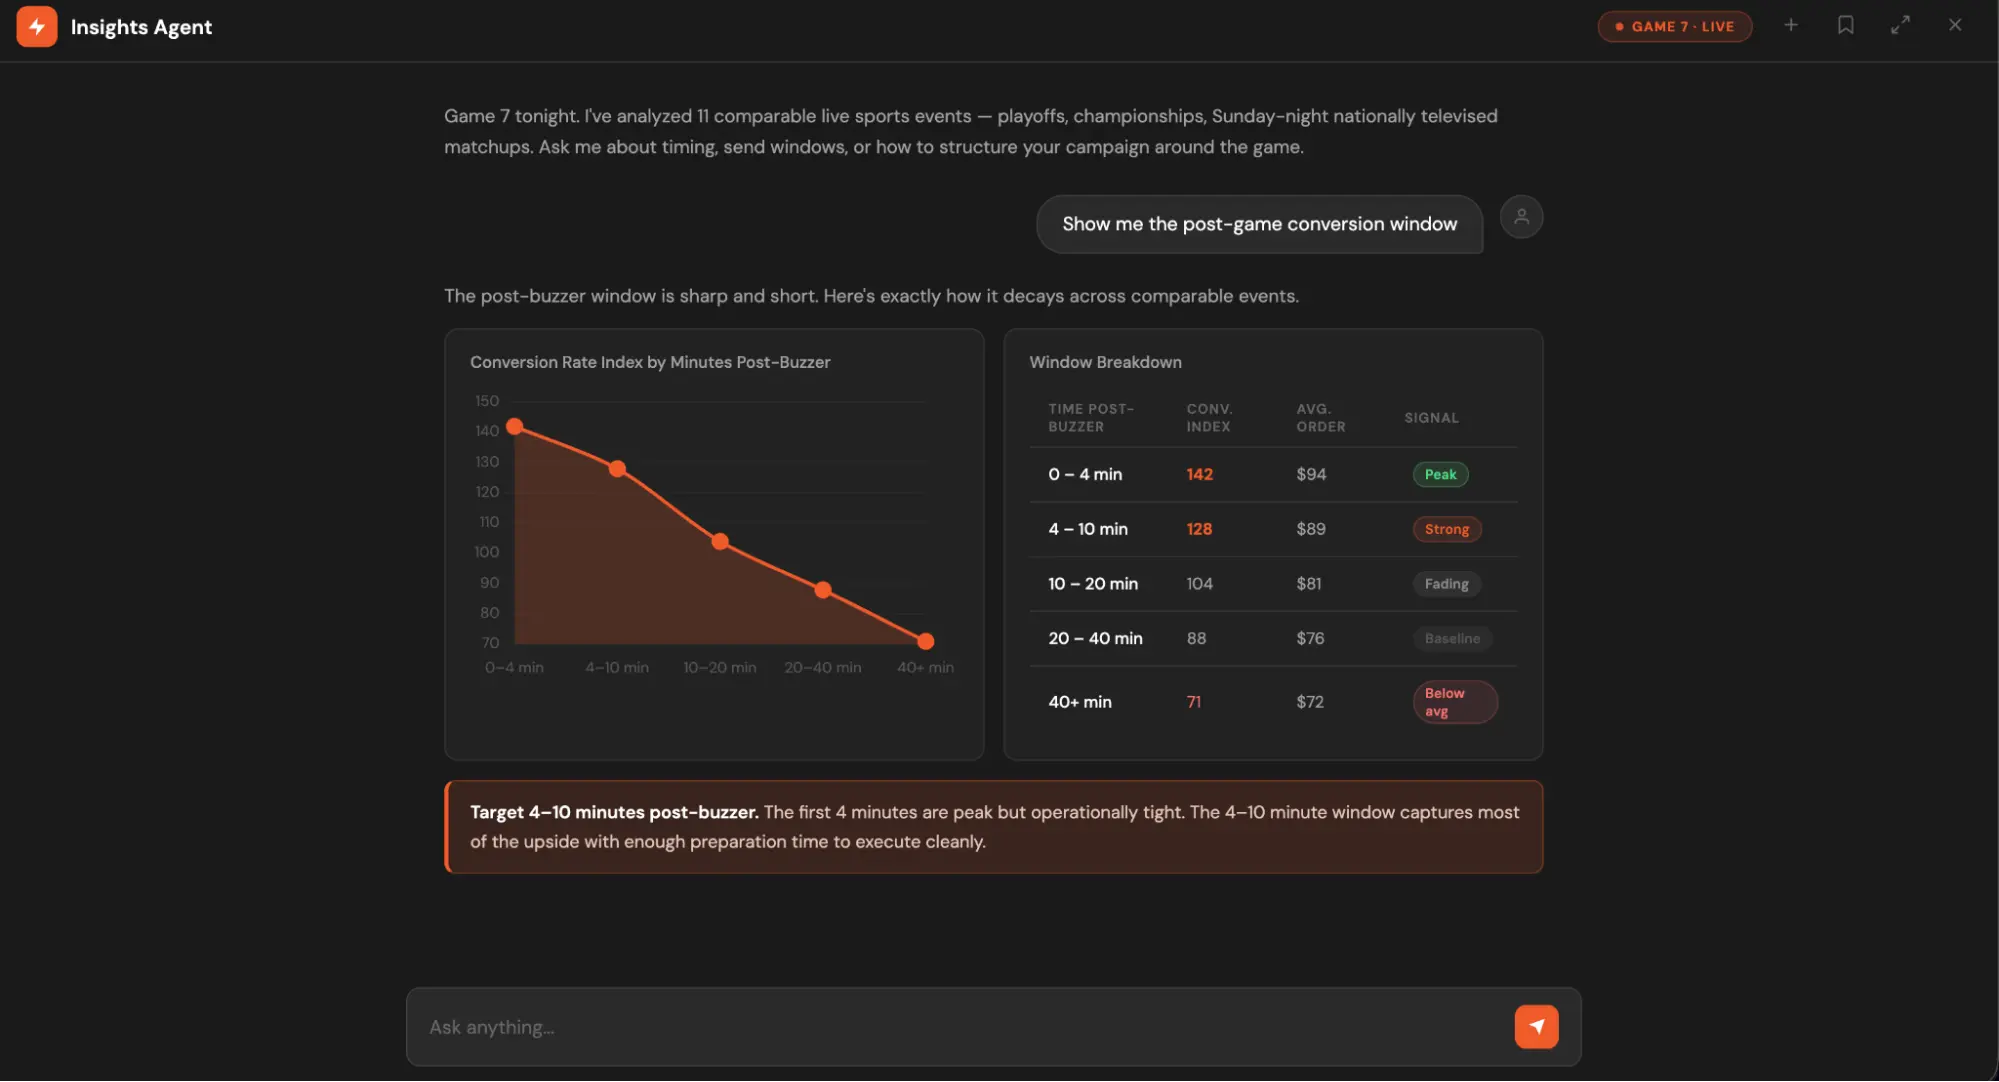Click the 40+ min chart data point
Screen dimensions: 1999x1082
(926, 641)
